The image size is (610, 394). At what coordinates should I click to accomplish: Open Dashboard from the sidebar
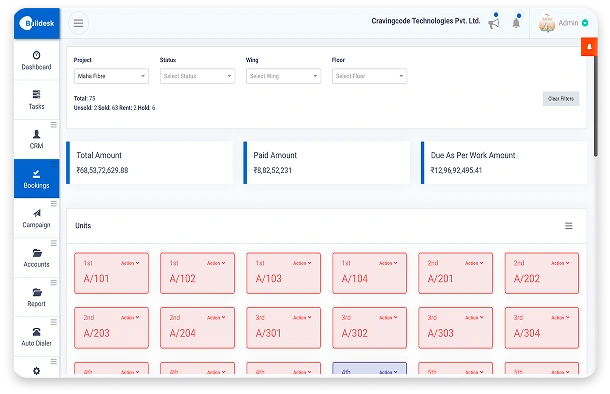click(36, 60)
